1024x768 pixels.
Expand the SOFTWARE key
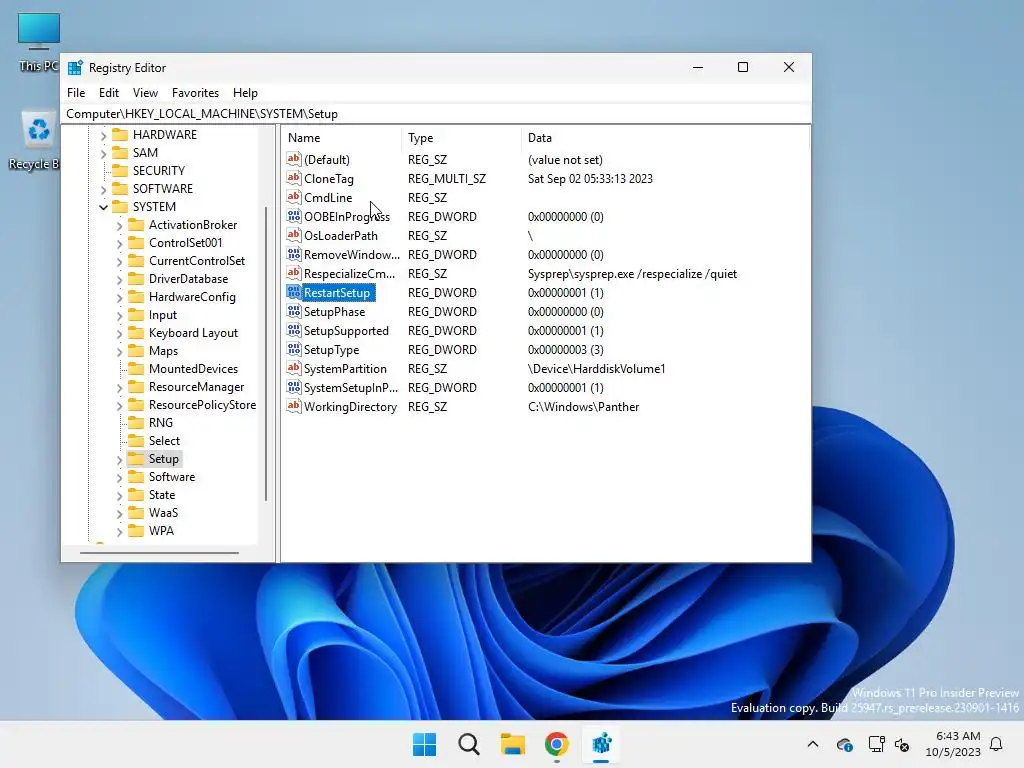click(103, 189)
